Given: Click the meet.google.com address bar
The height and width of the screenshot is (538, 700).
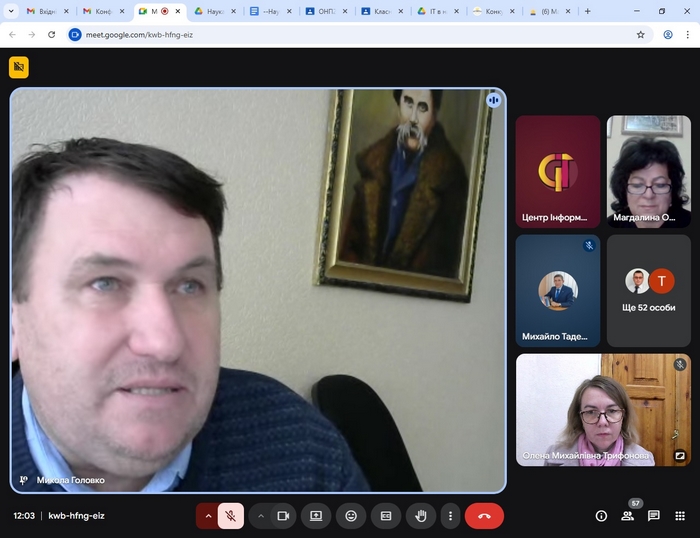Looking at the screenshot, I should [350, 34].
